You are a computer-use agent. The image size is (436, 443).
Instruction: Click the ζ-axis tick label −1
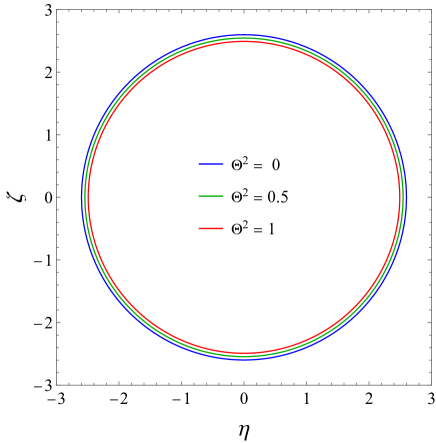click(x=43, y=260)
